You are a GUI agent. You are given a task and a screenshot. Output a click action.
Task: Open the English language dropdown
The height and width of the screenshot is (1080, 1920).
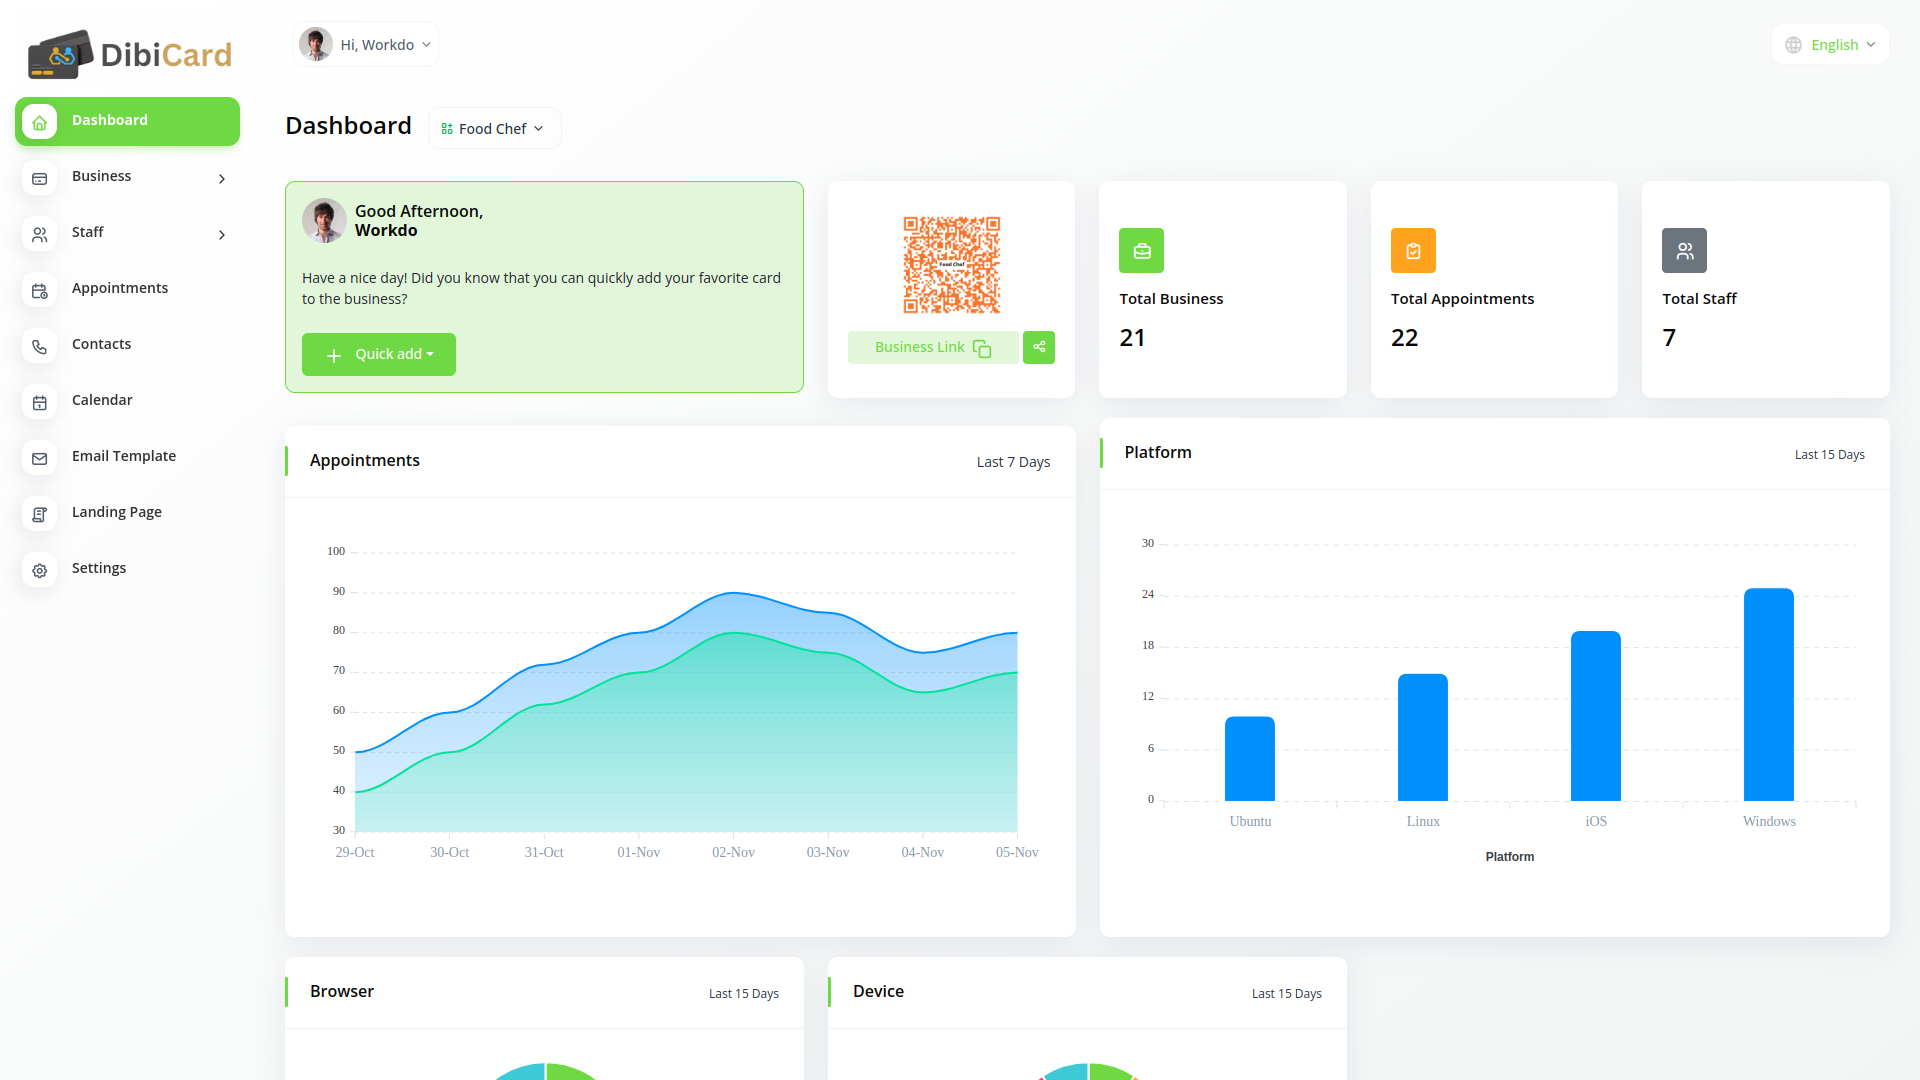pos(1831,45)
